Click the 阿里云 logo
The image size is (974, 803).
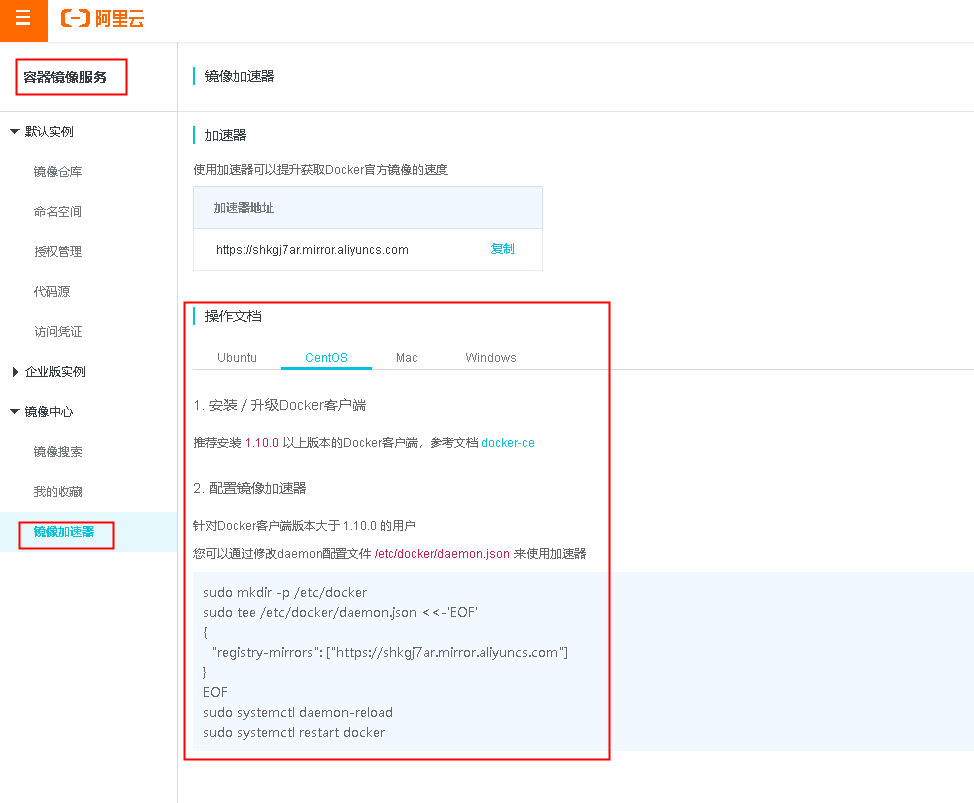(102, 19)
